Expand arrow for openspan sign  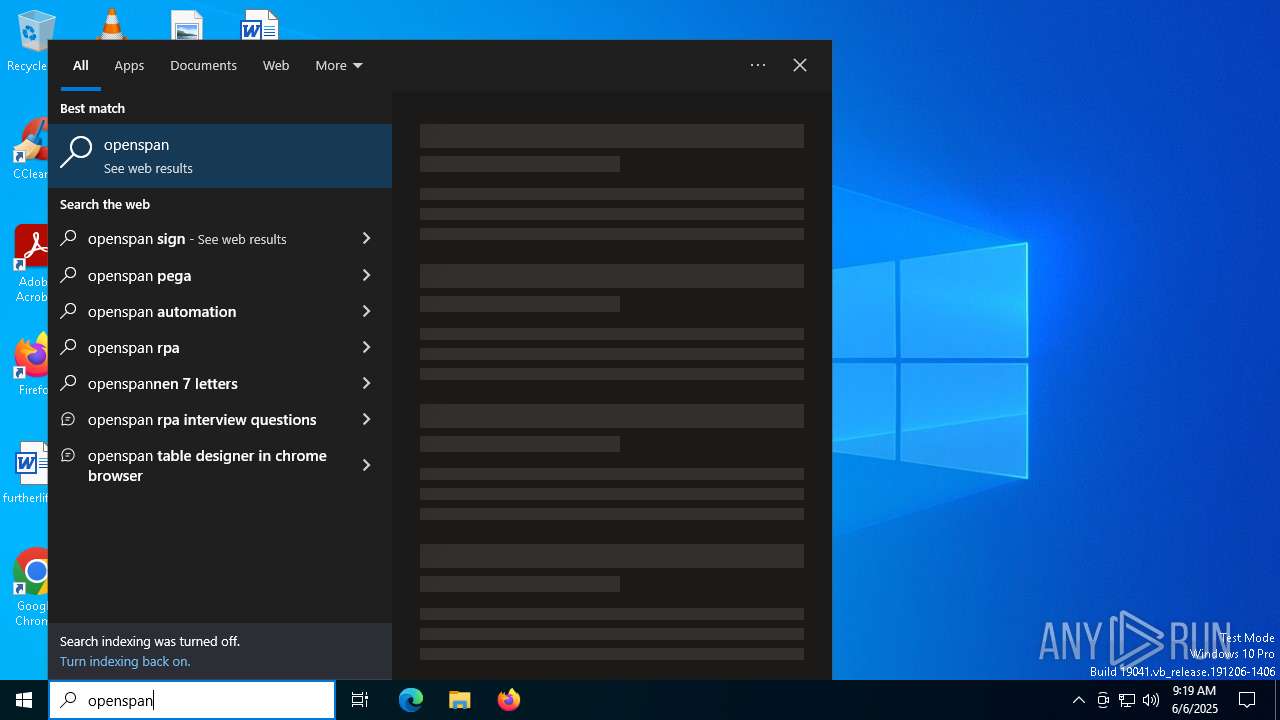point(366,239)
